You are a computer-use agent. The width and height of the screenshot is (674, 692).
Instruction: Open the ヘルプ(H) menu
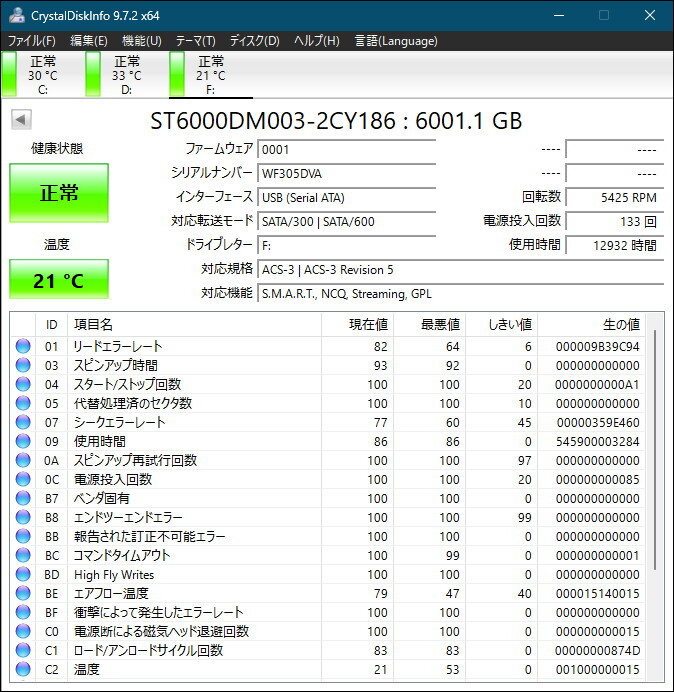click(317, 41)
